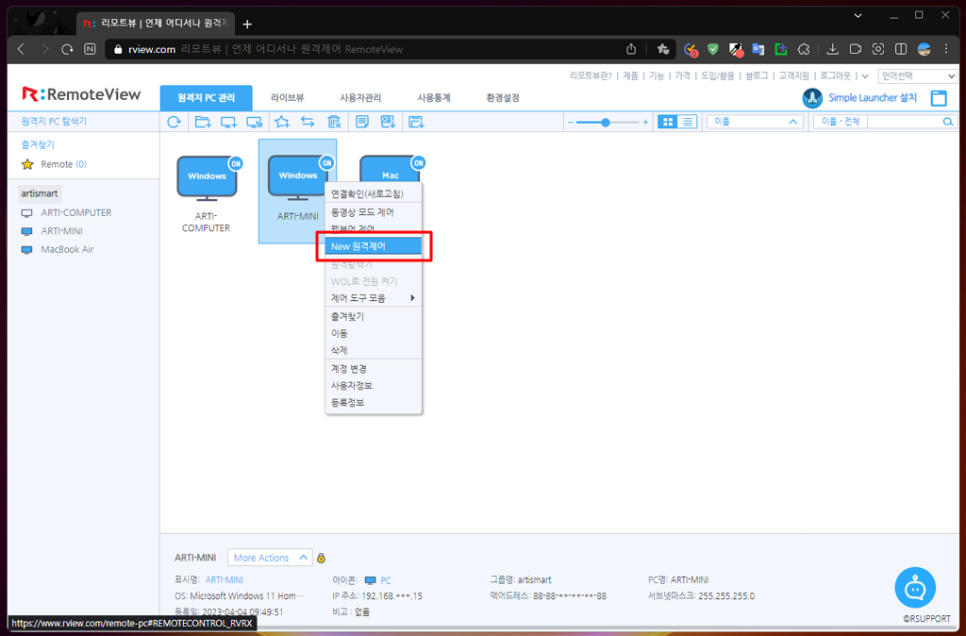Click the add group folder icon
This screenshot has width=966, height=636.
coord(203,122)
